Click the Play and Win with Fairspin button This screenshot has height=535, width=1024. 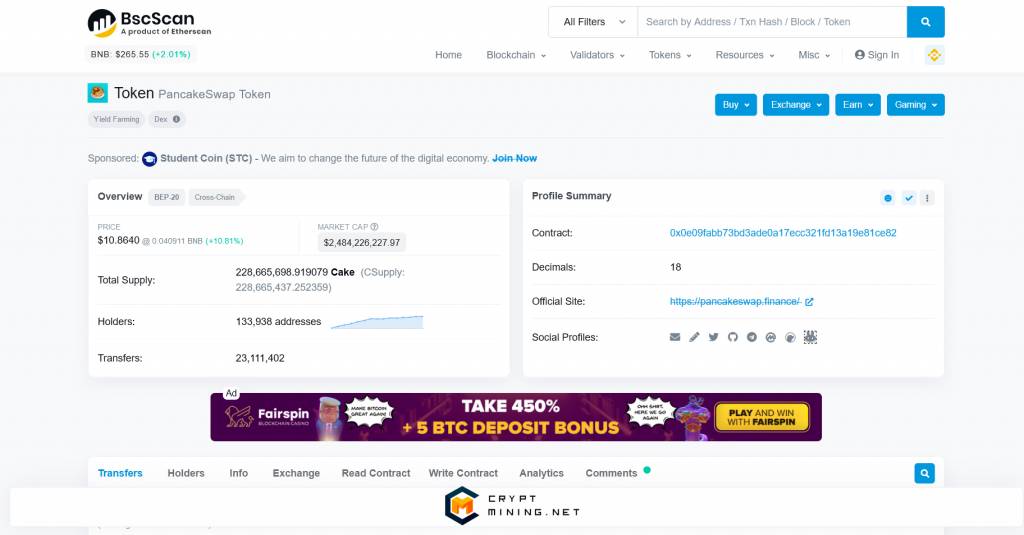tap(761, 417)
